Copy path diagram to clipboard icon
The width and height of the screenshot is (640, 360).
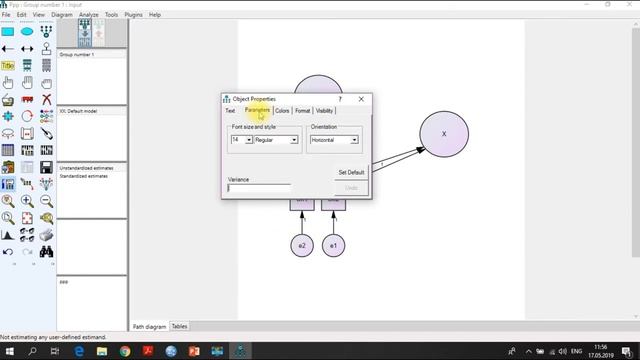[x=8, y=167]
